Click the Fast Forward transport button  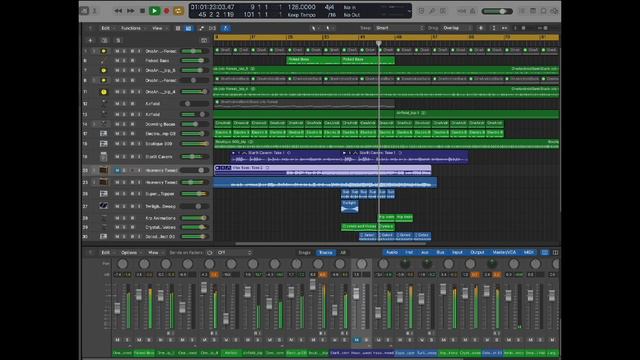pos(131,11)
